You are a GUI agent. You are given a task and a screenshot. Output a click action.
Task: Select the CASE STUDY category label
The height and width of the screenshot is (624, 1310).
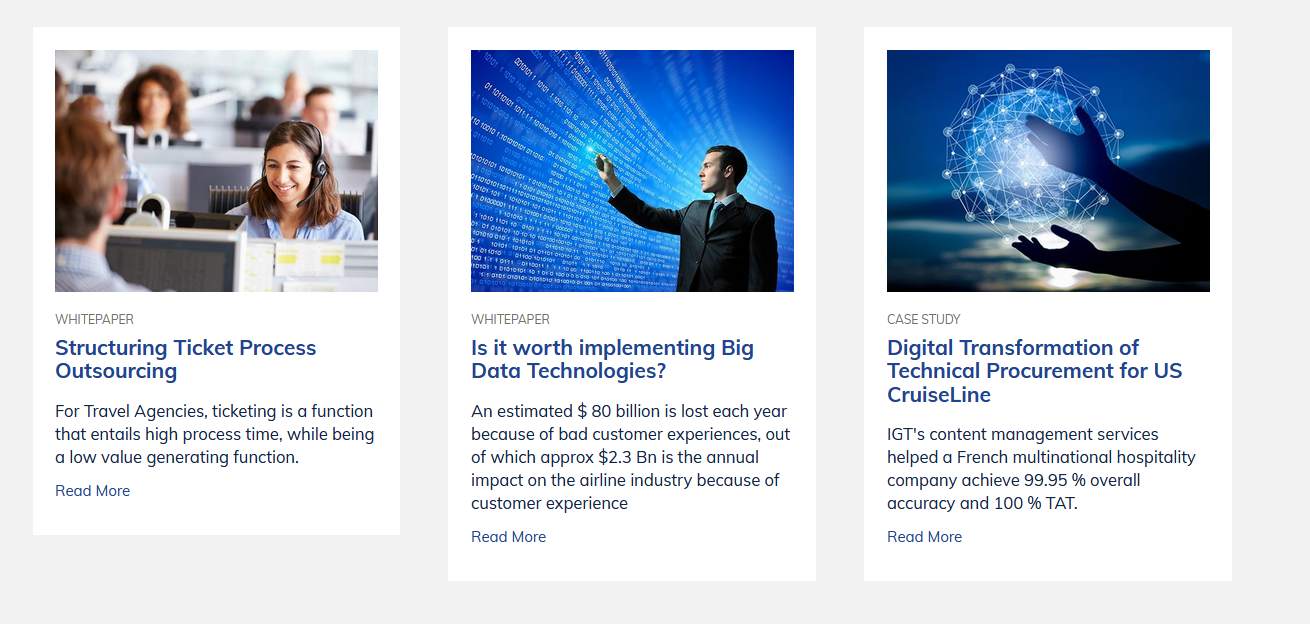pos(923,319)
